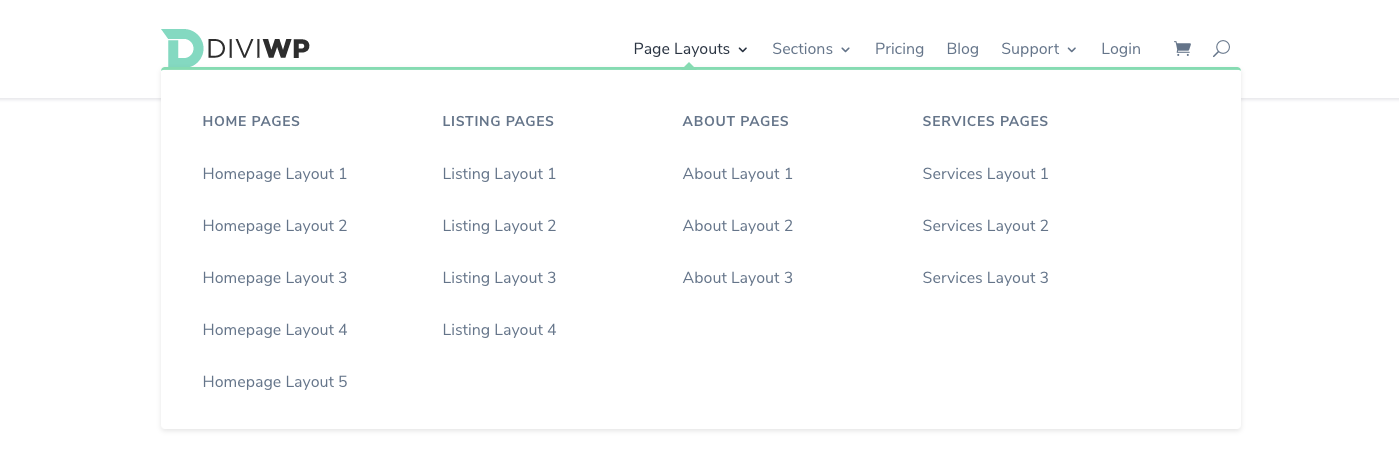Open the Blog menu link
The width and height of the screenshot is (1399, 455).
pyautogui.click(x=962, y=49)
